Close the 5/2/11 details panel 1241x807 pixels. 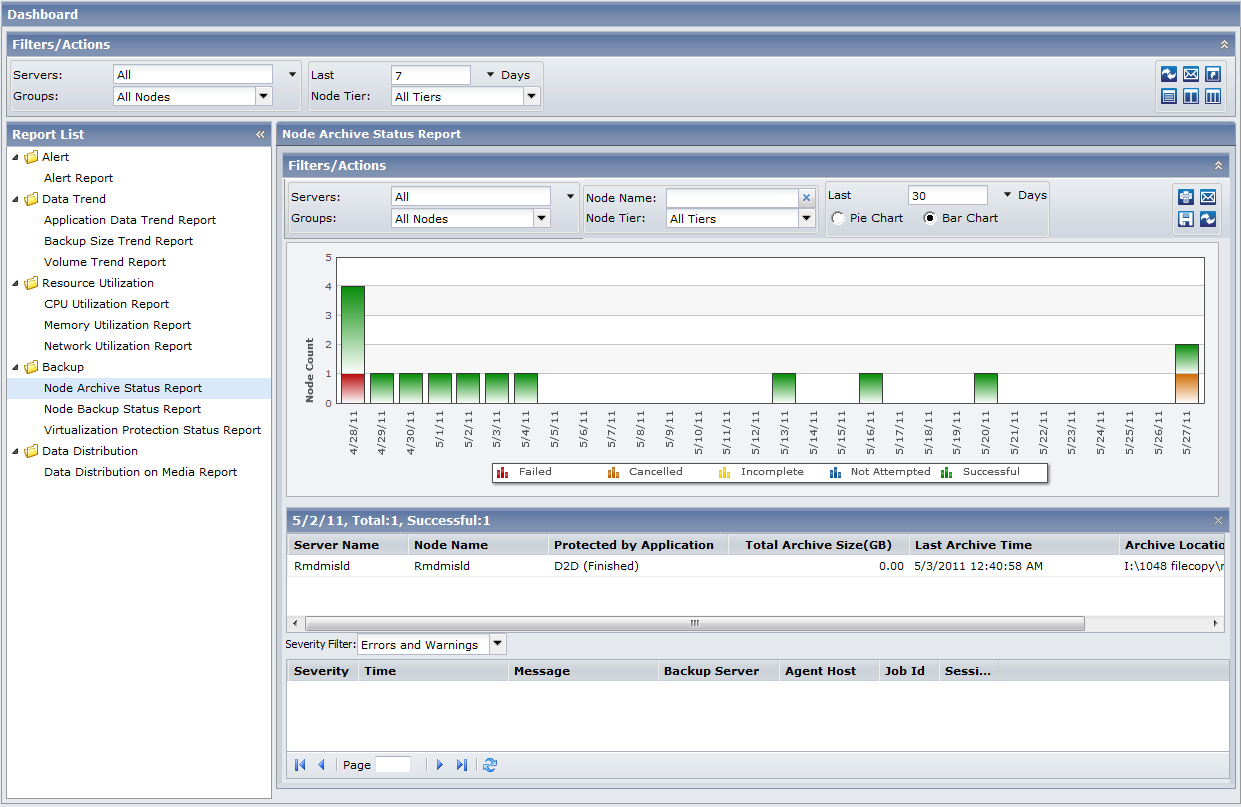click(x=1218, y=521)
